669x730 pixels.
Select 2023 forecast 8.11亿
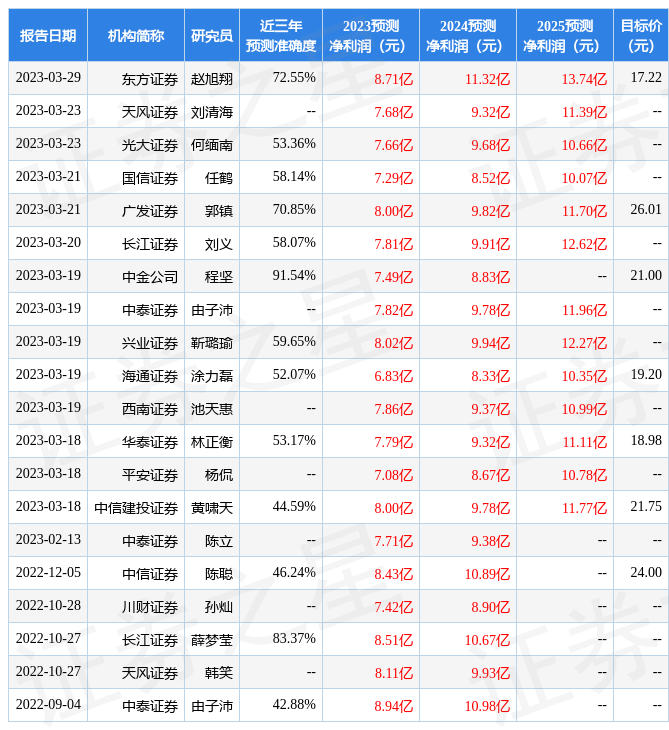pyautogui.click(x=393, y=673)
